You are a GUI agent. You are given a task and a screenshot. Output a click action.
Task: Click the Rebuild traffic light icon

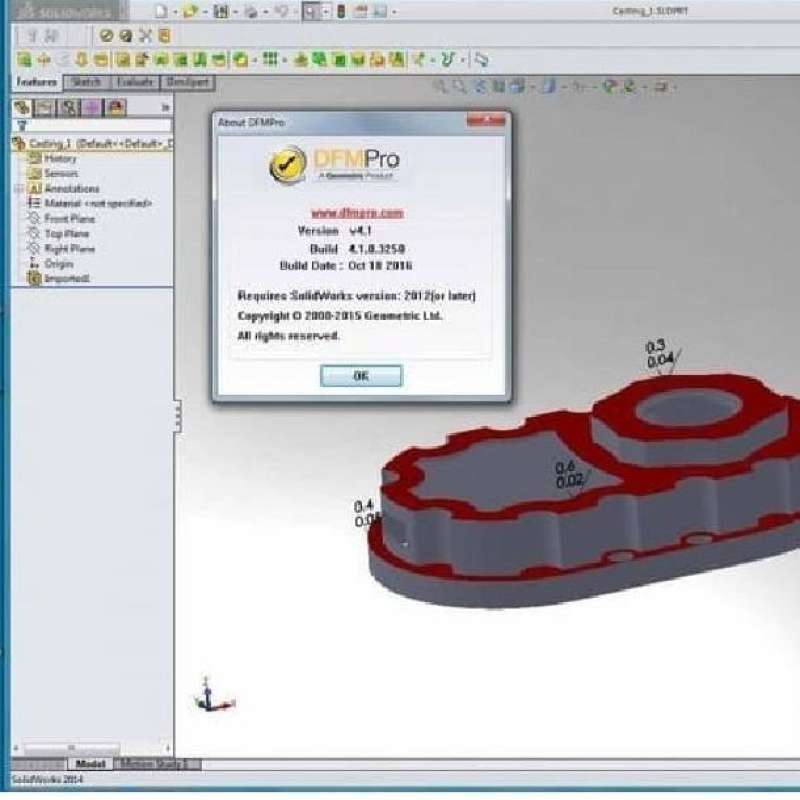[341, 11]
